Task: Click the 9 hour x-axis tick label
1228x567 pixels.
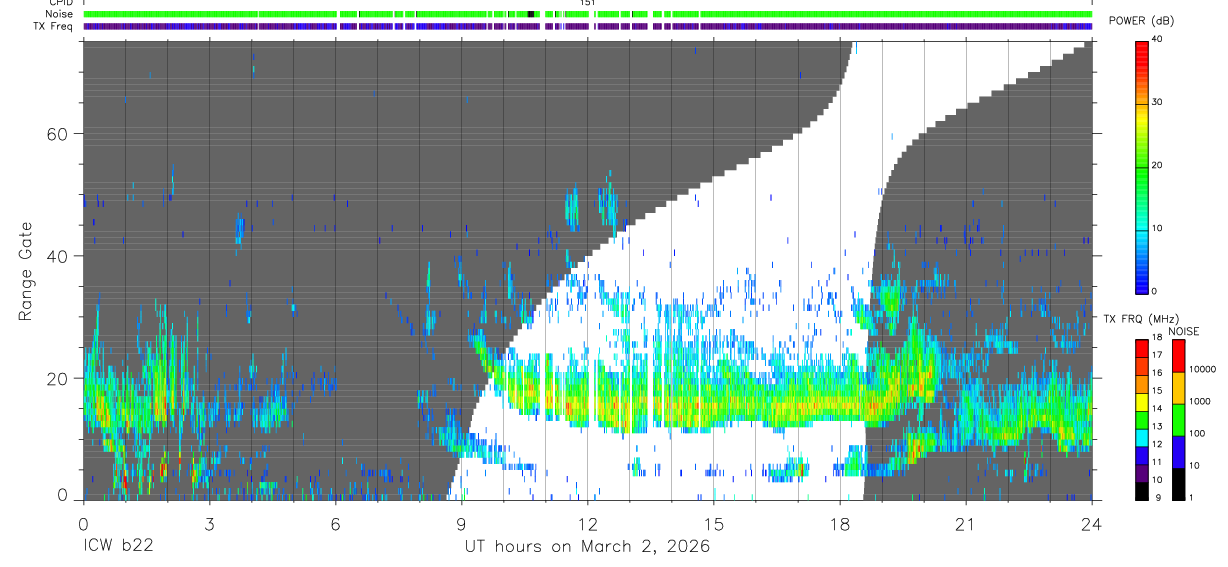Action: pos(461,523)
